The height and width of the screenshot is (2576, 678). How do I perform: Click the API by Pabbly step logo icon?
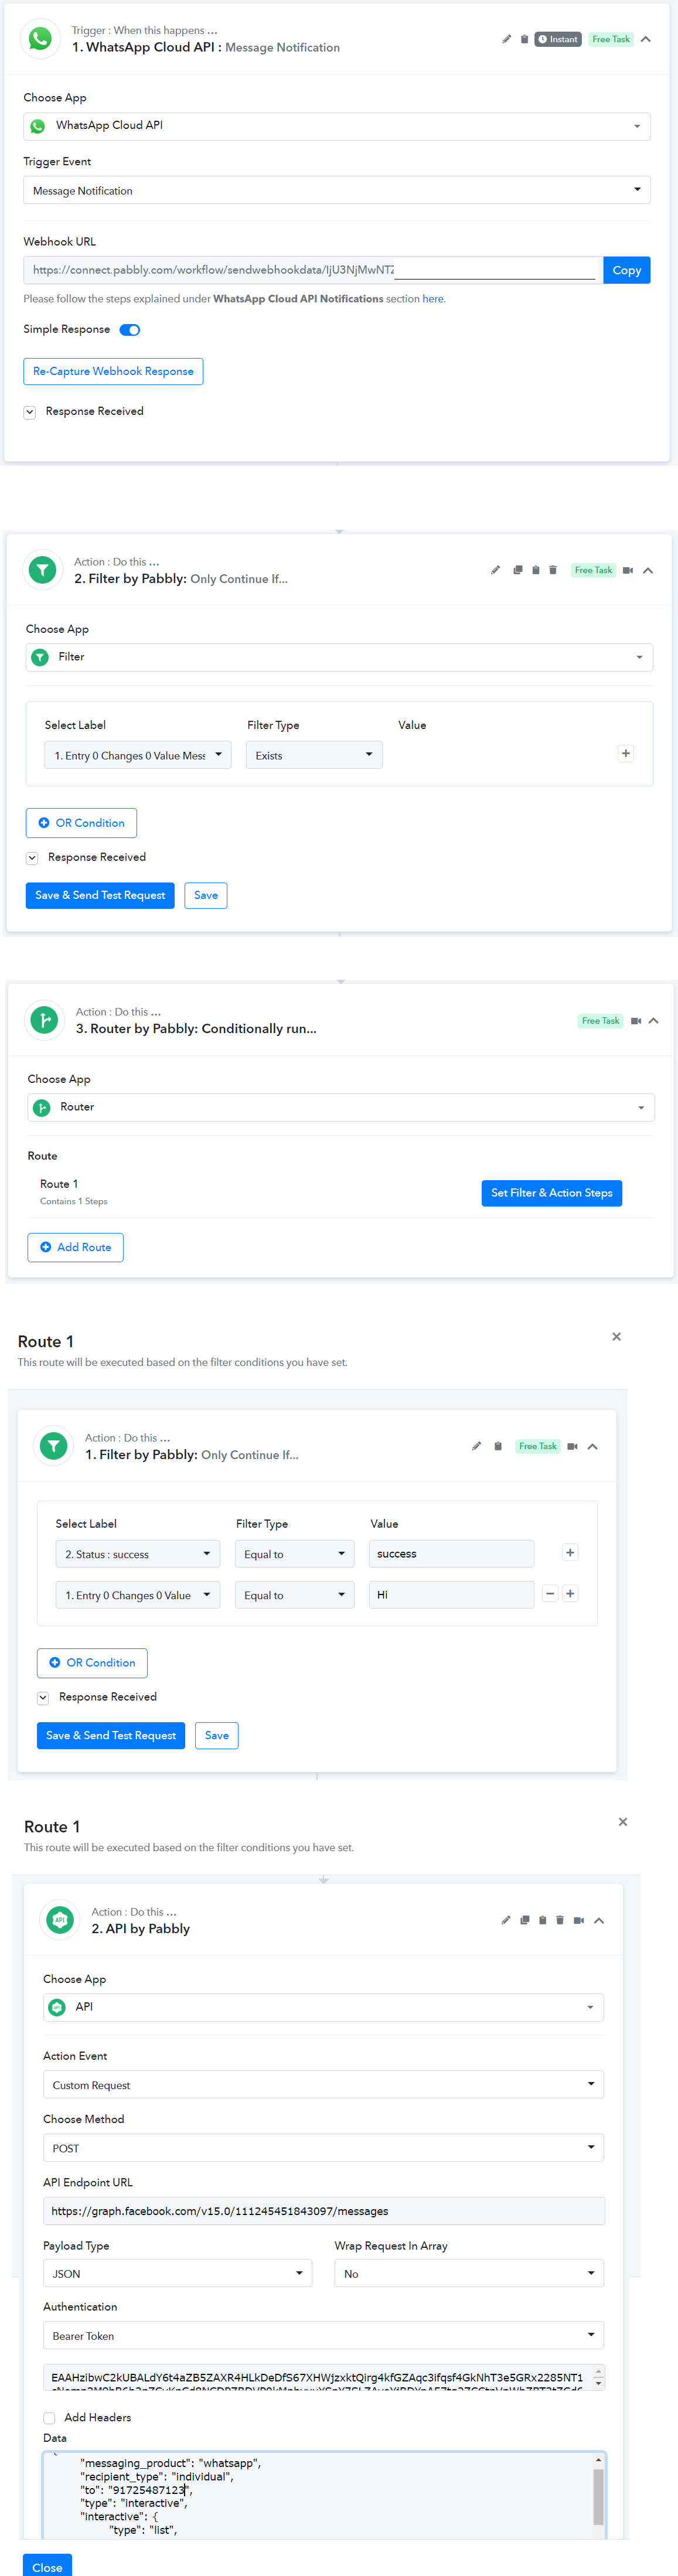pos(60,1920)
